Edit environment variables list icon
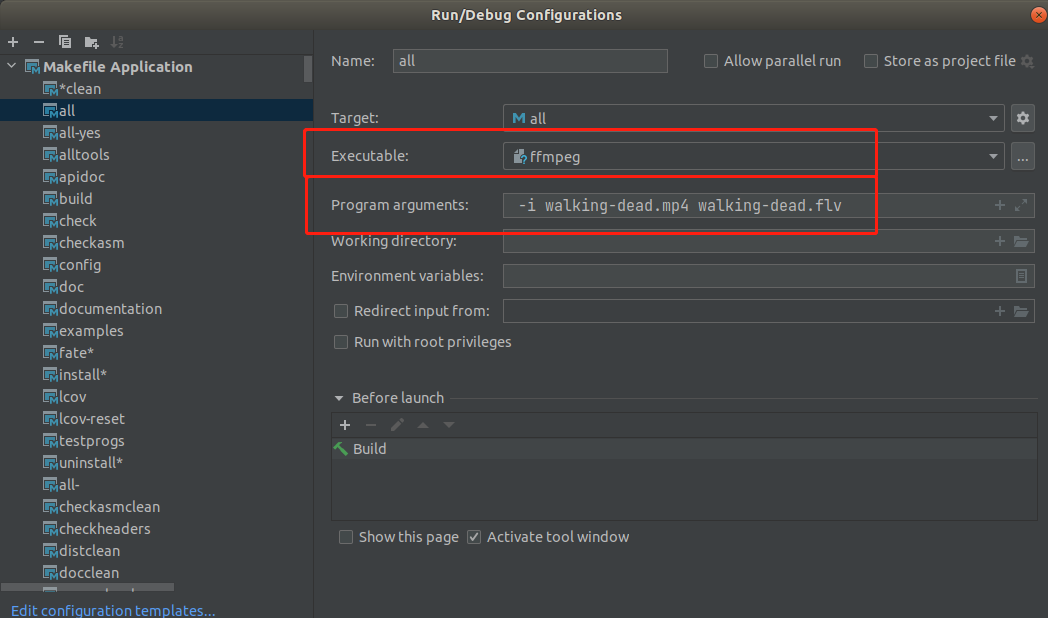Screen dimensions: 1048x618 1021,276
